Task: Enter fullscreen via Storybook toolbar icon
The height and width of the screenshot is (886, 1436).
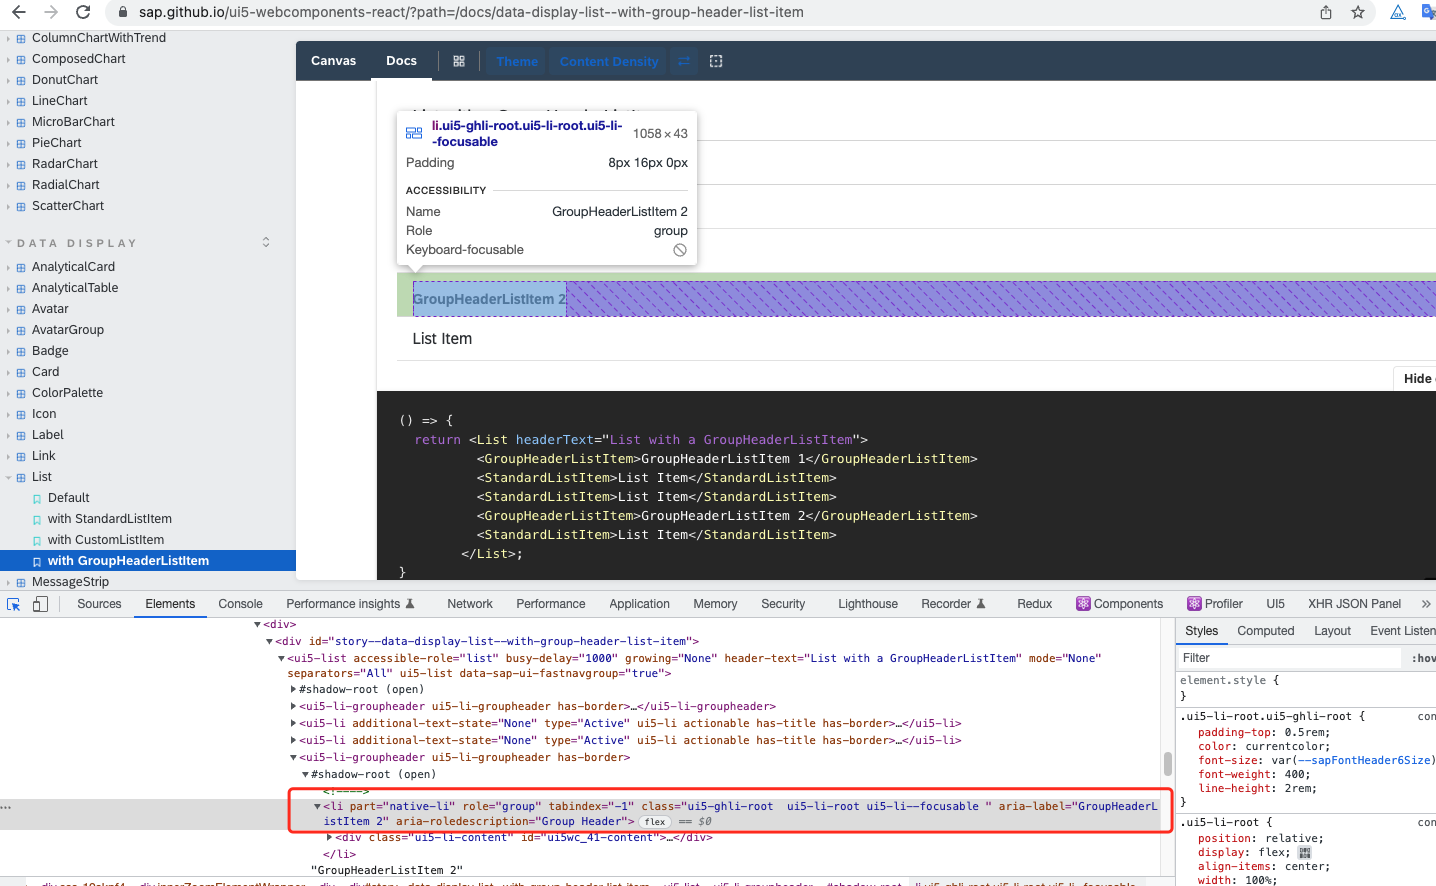Action: [716, 61]
